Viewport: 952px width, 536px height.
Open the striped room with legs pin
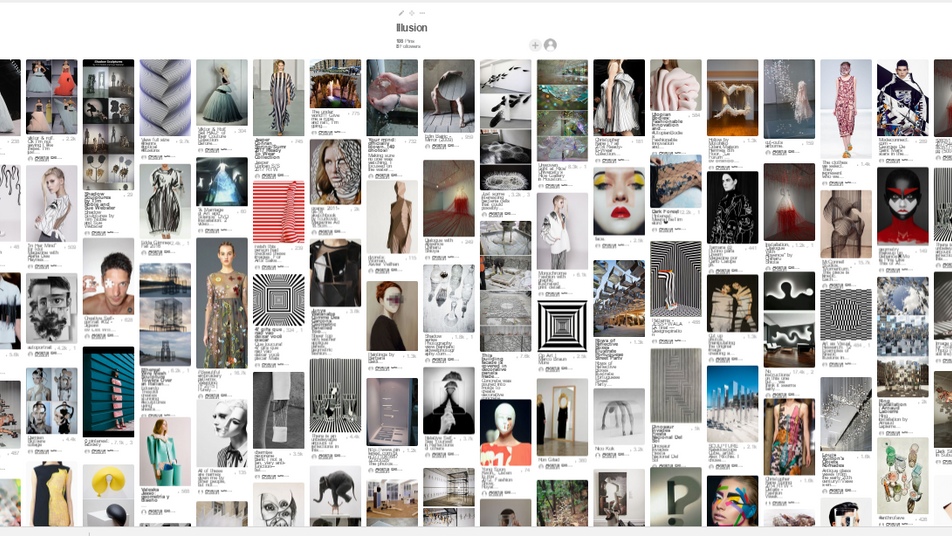point(676,279)
